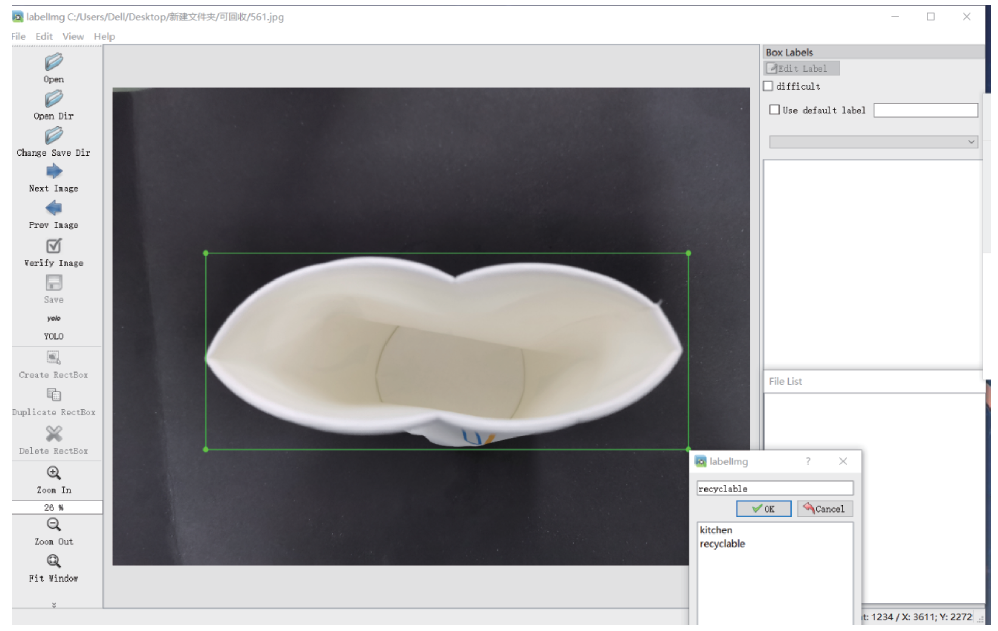The image size is (998, 631).
Task: Click the Open Dir folder icon
Action: tap(54, 99)
